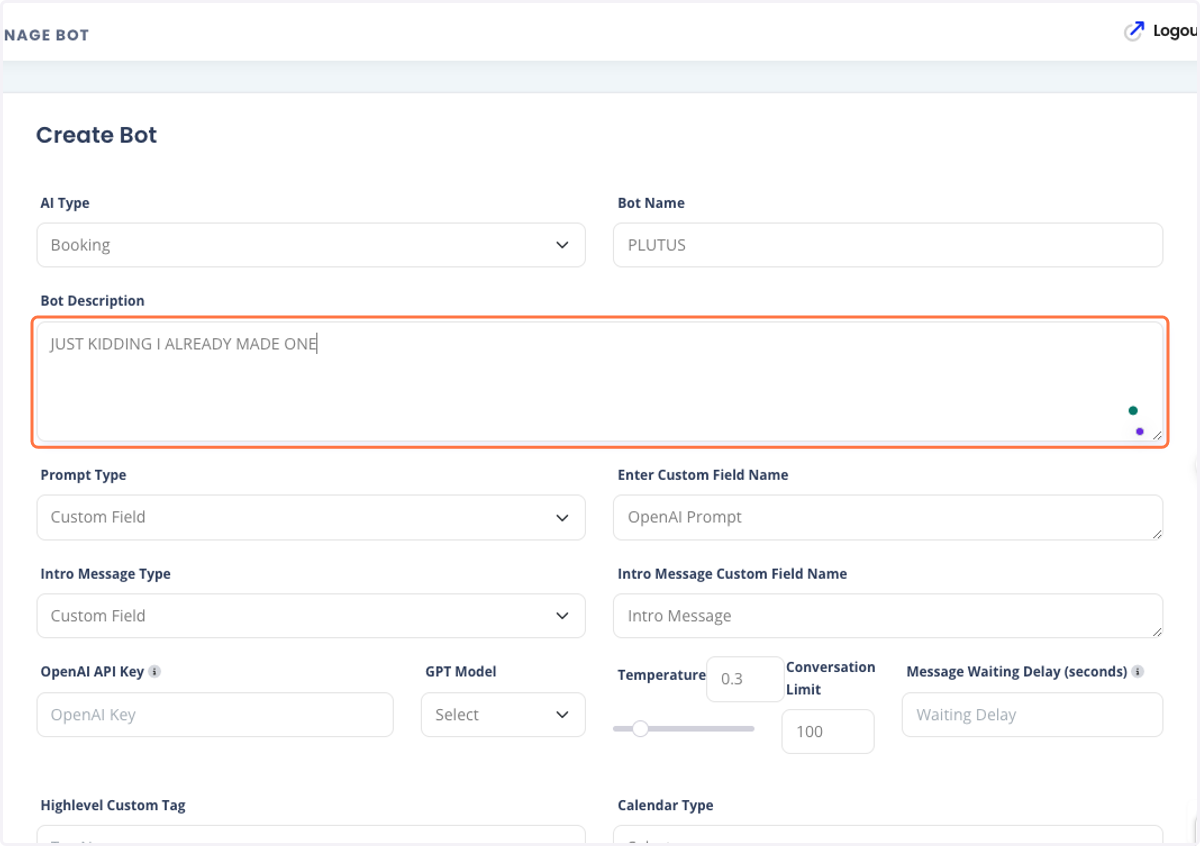
Task: Click the Bot Name field containing PLUTUS
Action: pyautogui.click(x=888, y=245)
